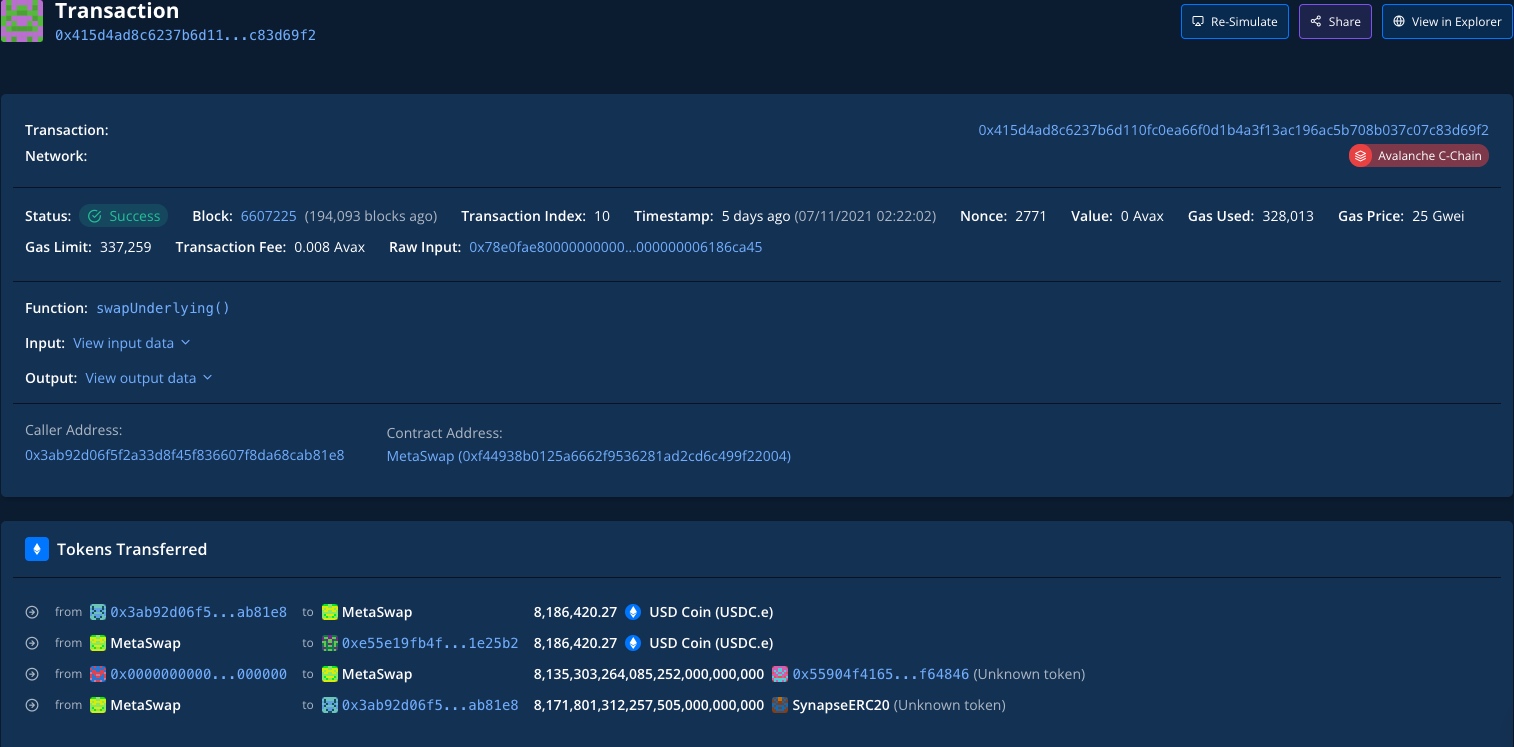
Task: Expand View input data
Action: coord(131,343)
